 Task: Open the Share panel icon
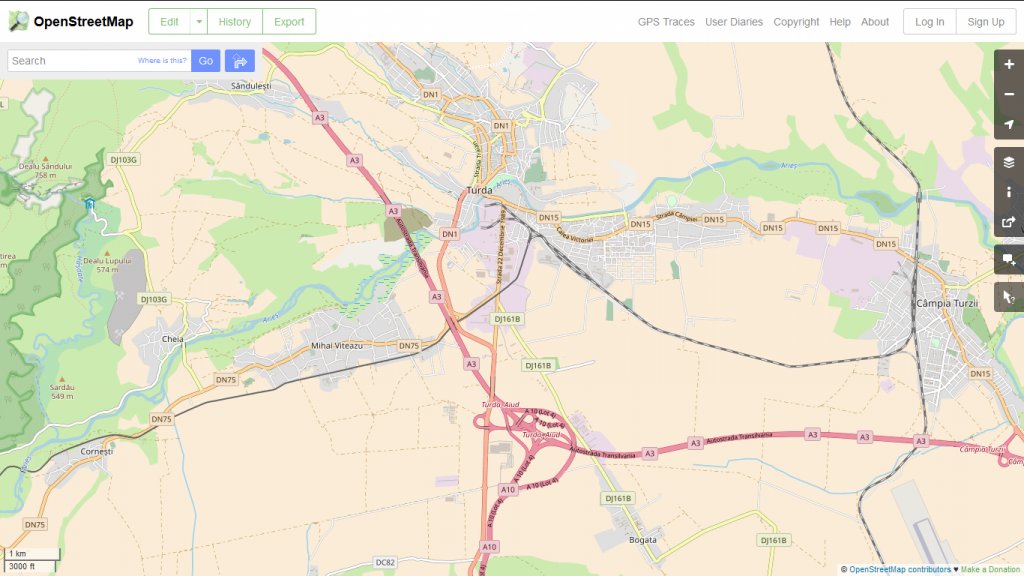[1008, 222]
